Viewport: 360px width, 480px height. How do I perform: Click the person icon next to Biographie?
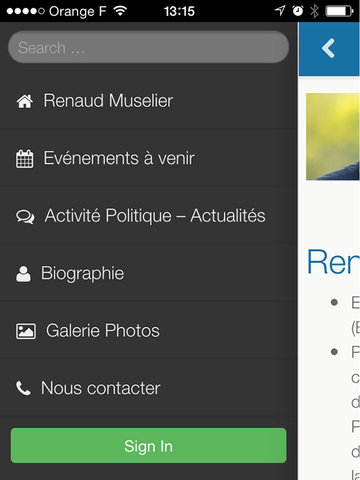pyautogui.click(x=23, y=274)
